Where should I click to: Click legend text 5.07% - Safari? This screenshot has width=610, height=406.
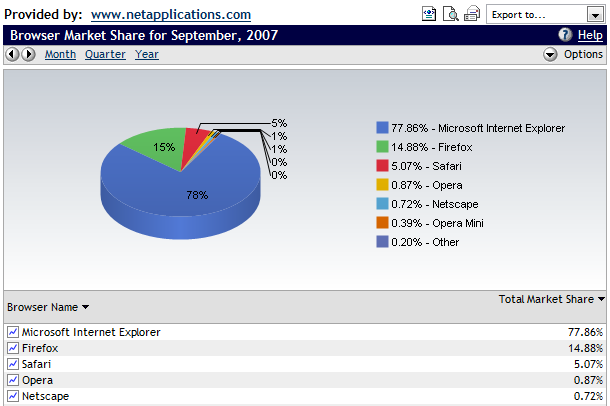[426, 166]
